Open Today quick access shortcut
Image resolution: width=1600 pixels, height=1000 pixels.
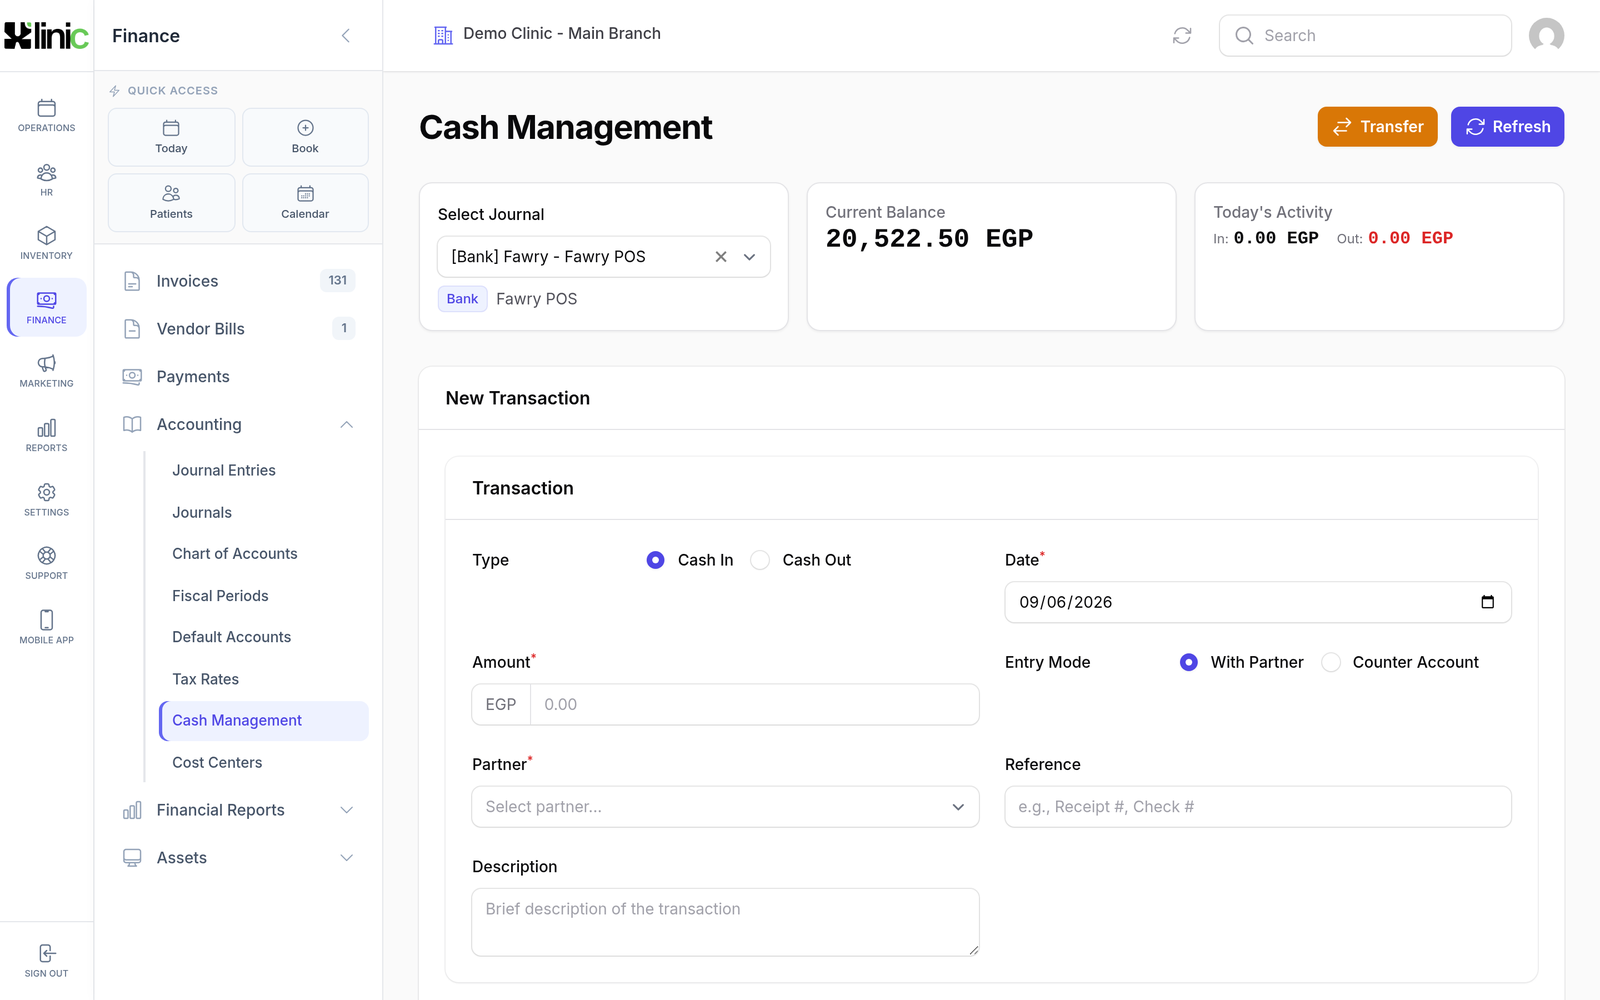pyautogui.click(x=171, y=137)
